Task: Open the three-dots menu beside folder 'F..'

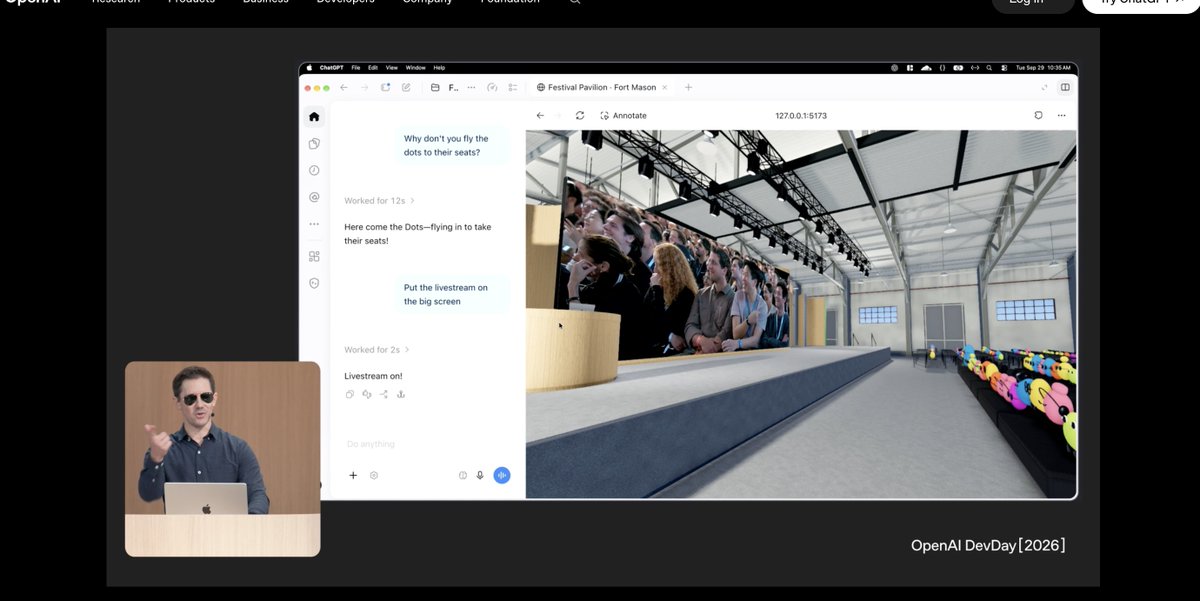Action: tap(471, 88)
